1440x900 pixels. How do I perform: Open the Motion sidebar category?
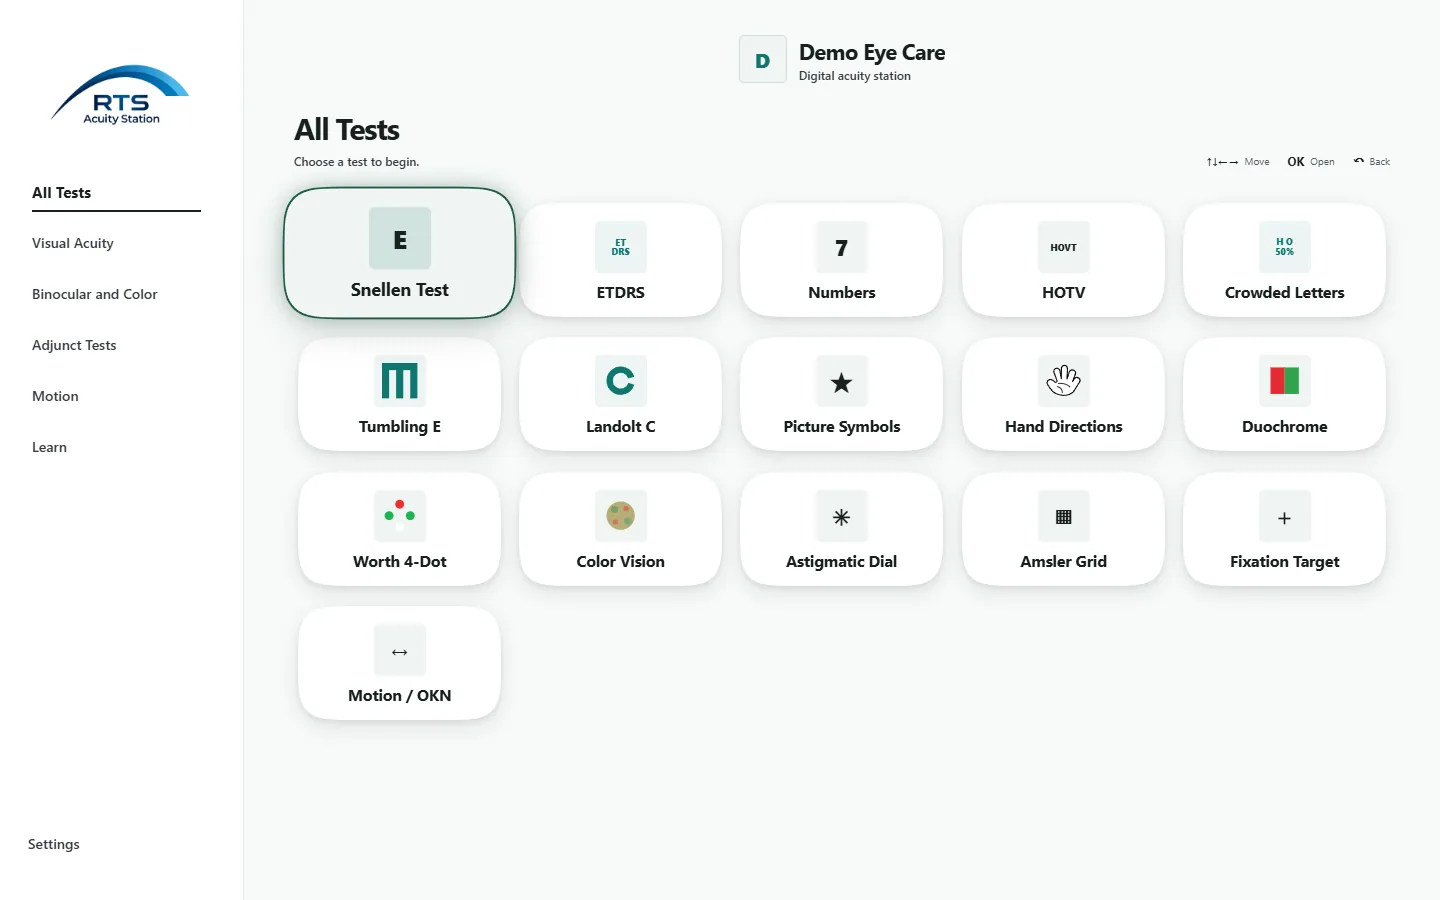55,396
